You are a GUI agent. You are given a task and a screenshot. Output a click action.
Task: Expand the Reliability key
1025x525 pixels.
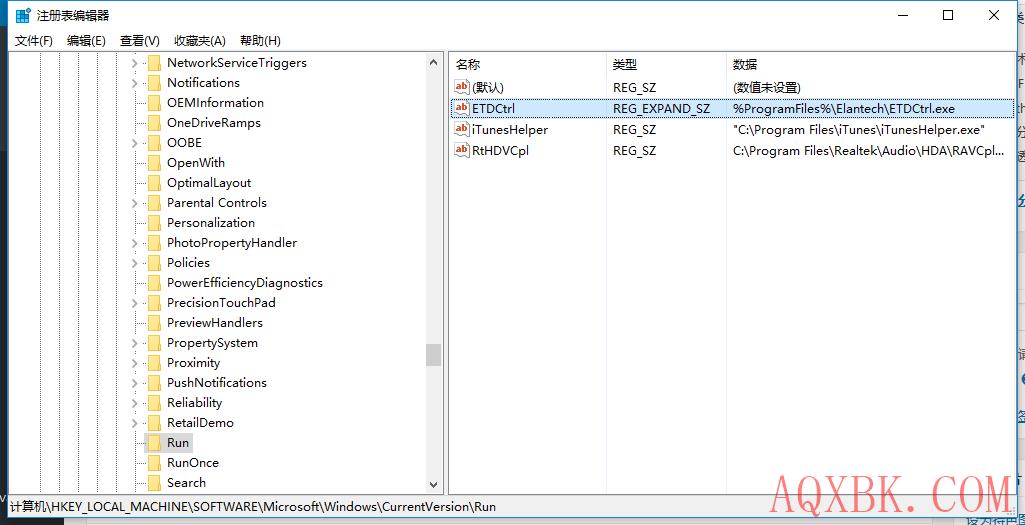pyautogui.click(x=135, y=403)
